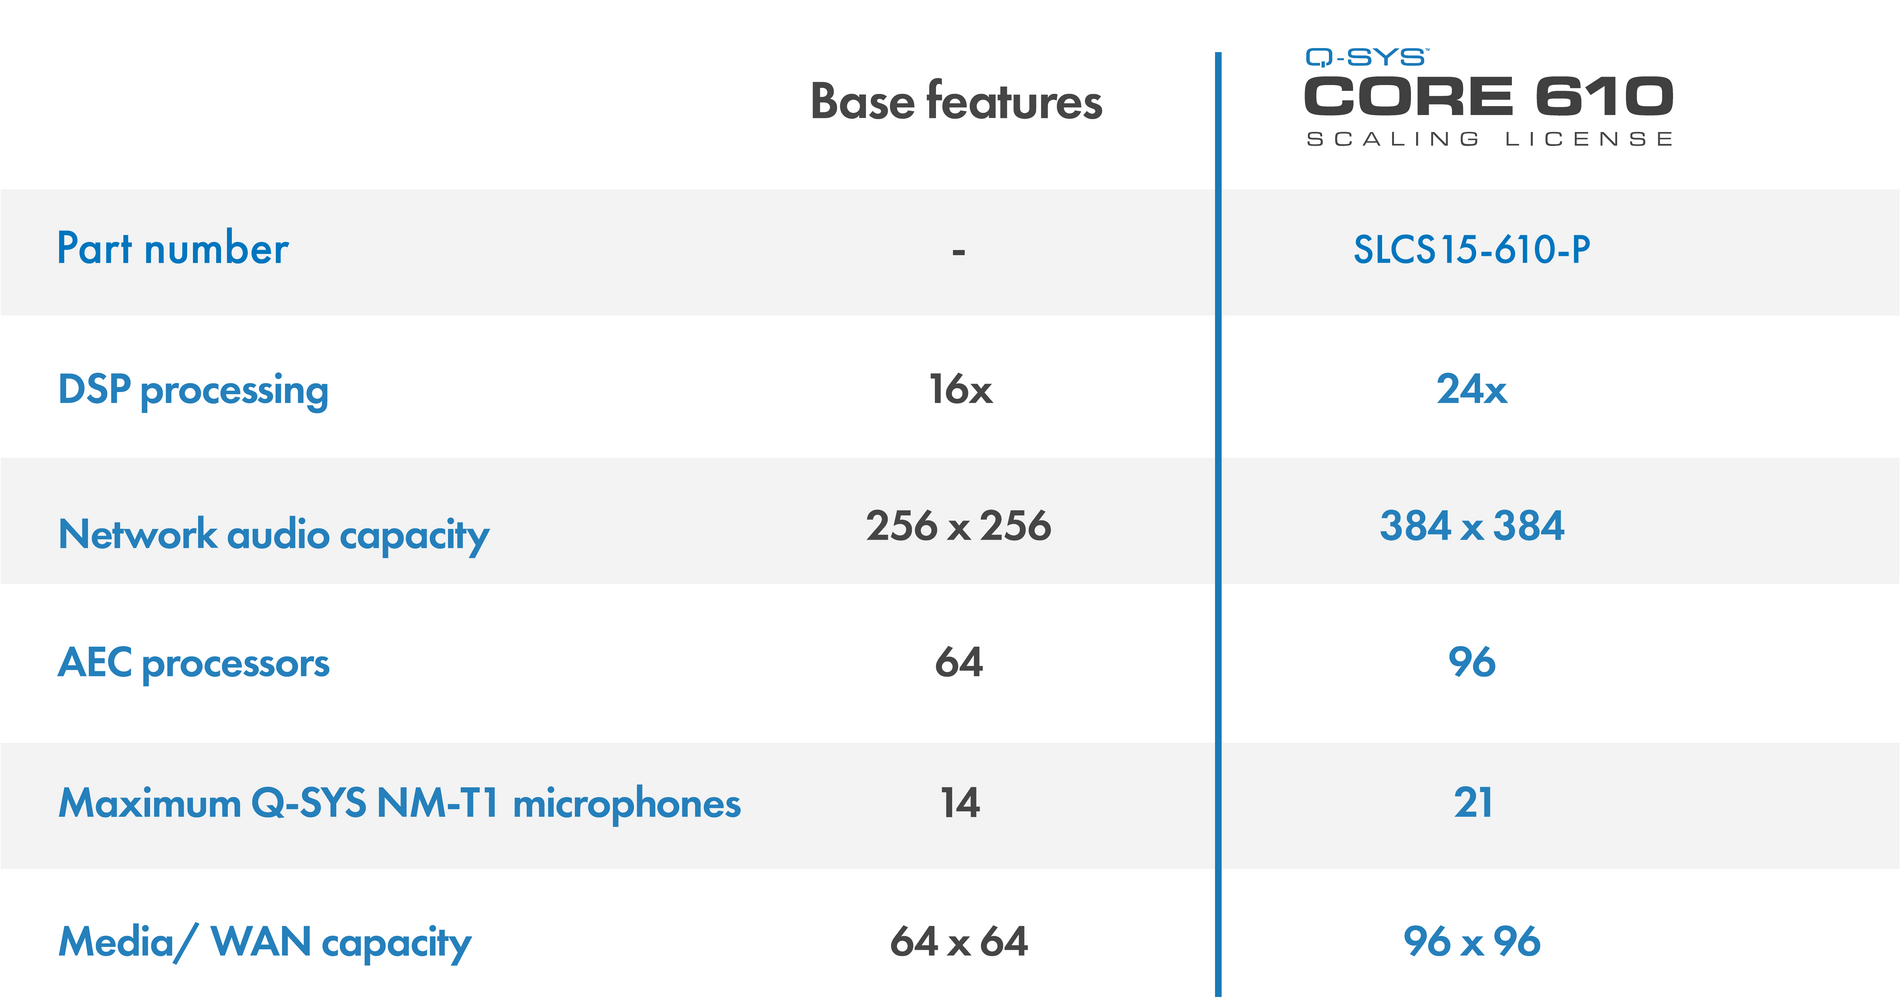Click the Network audio capacity label
The image size is (1900, 999).
(273, 535)
